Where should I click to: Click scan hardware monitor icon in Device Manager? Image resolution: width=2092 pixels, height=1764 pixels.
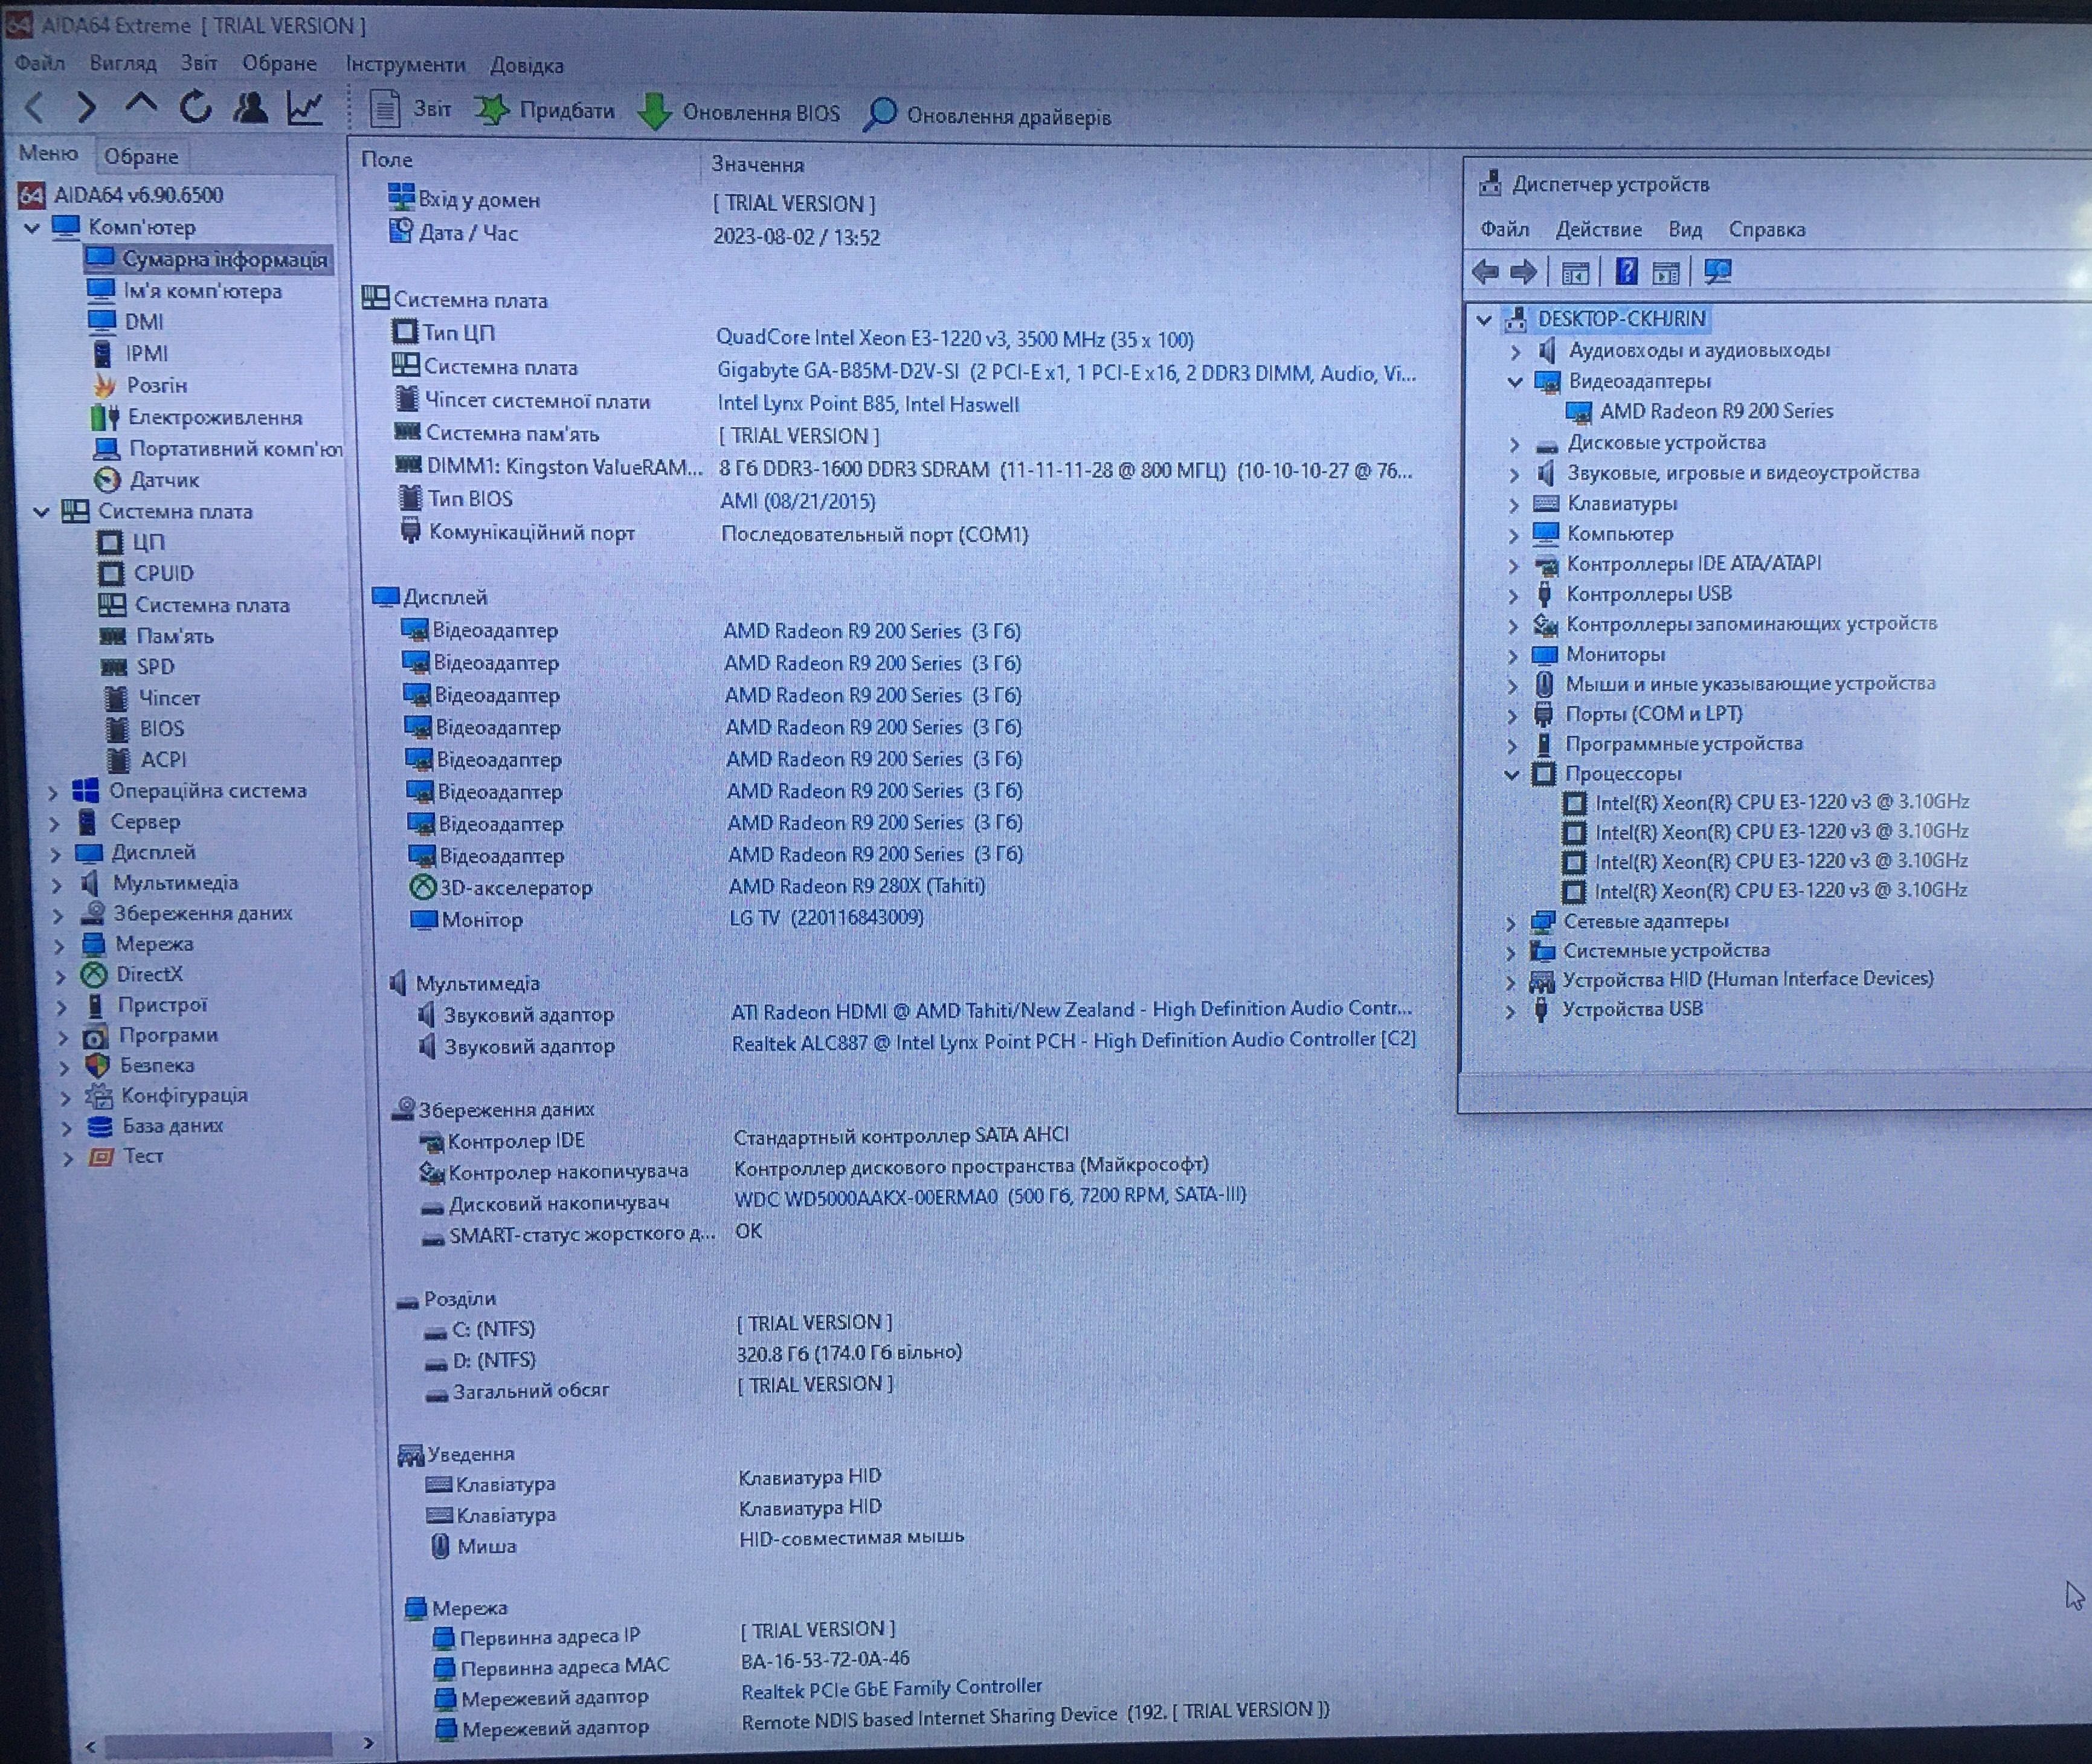pyautogui.click(x=1718, y=271)
